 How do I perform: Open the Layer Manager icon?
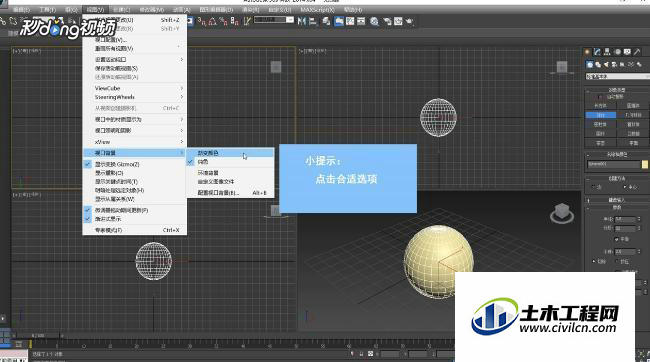coord(326,21)
